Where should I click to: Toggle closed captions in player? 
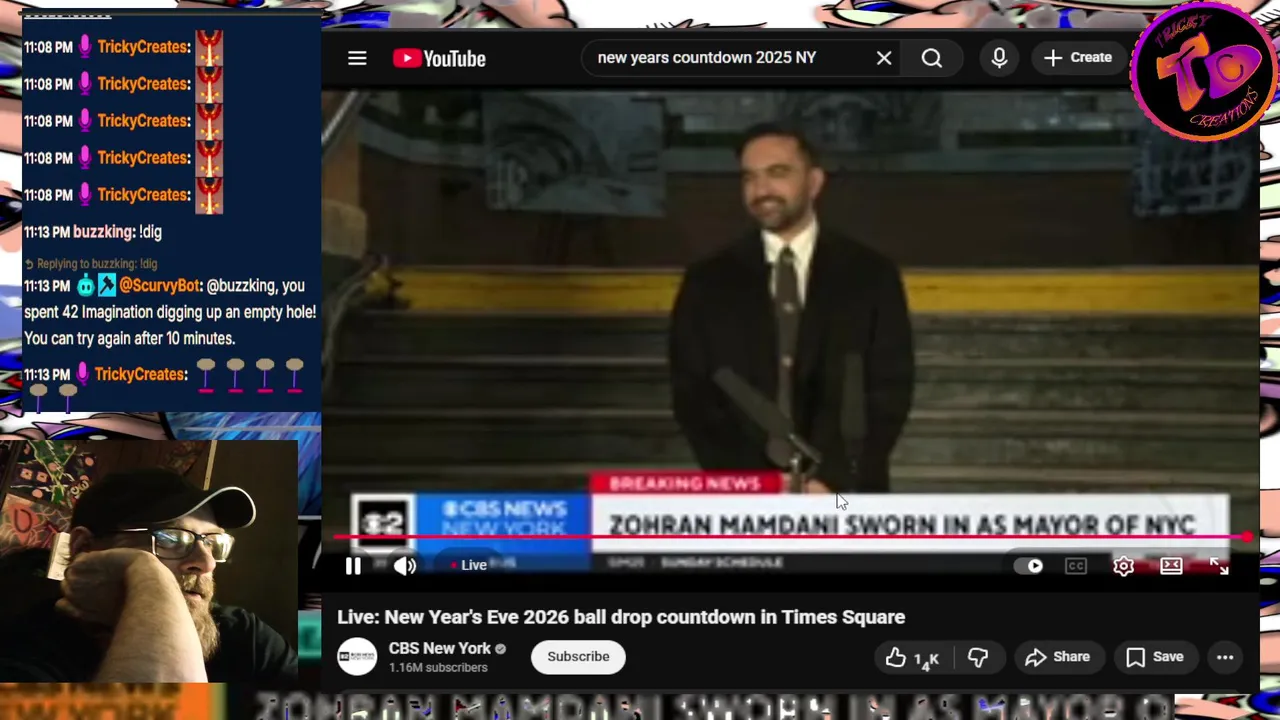click(x=1076, y=566)
